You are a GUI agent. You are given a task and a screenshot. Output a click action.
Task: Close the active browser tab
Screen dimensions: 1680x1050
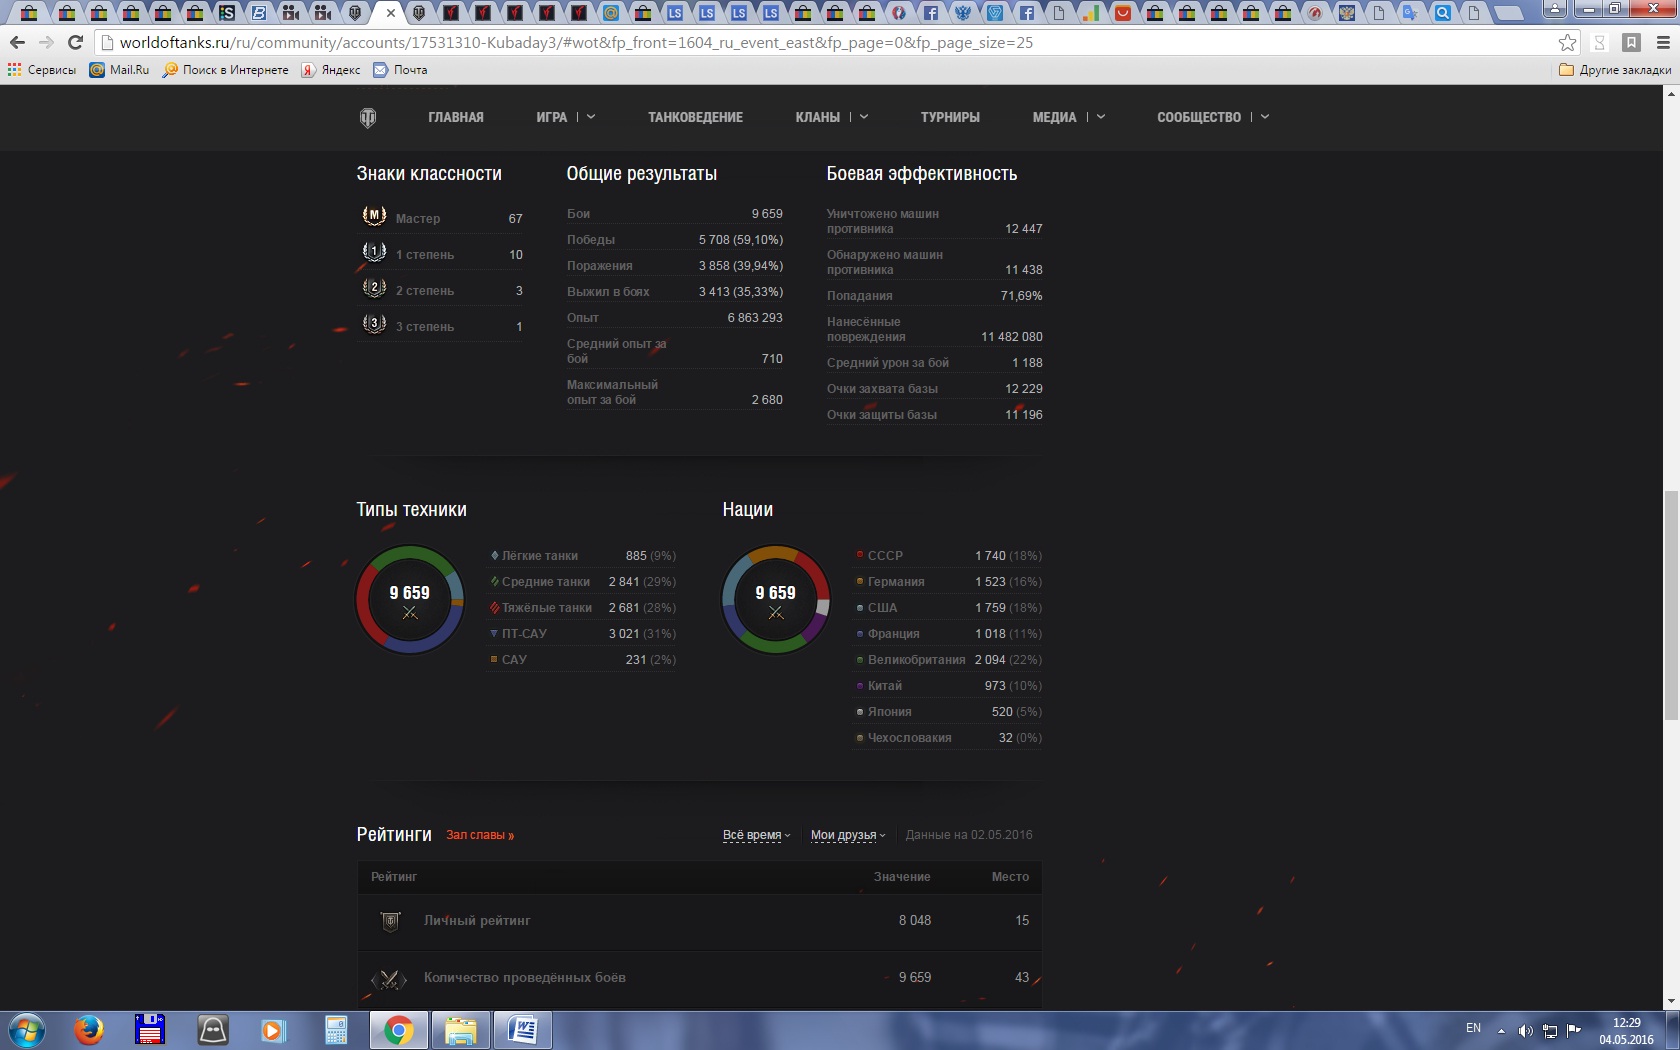(390, 13)
